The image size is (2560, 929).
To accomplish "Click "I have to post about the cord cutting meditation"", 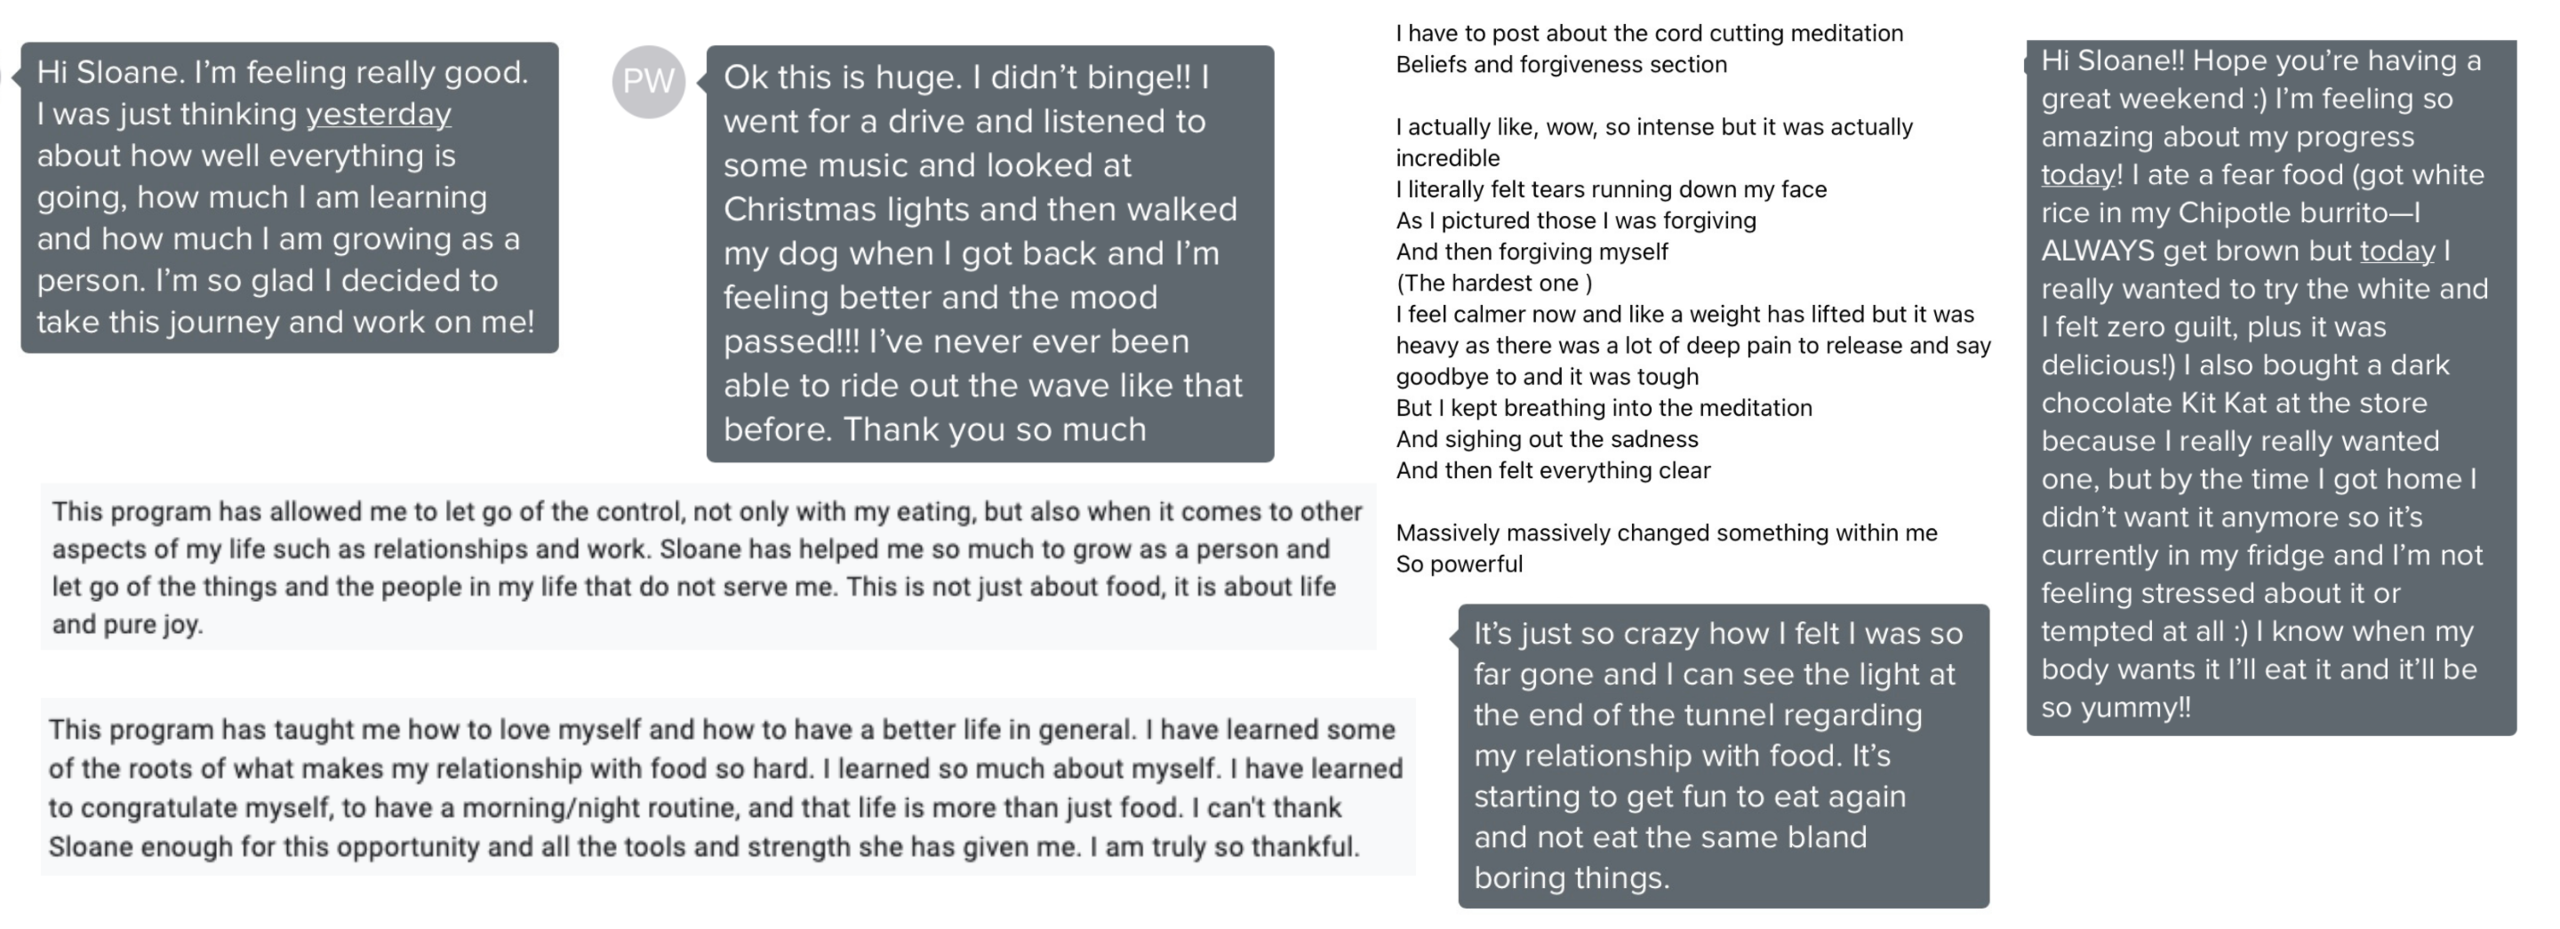I will tap(1649, 33).
